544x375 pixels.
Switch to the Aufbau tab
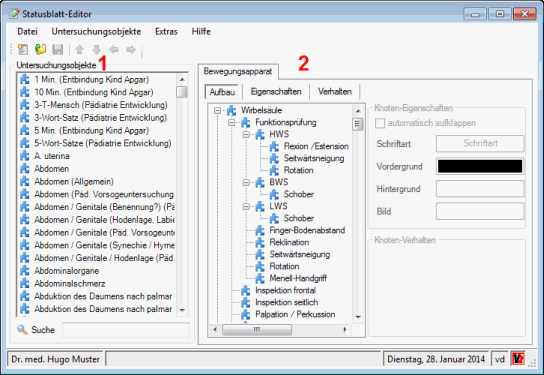[x=222, y=92]
